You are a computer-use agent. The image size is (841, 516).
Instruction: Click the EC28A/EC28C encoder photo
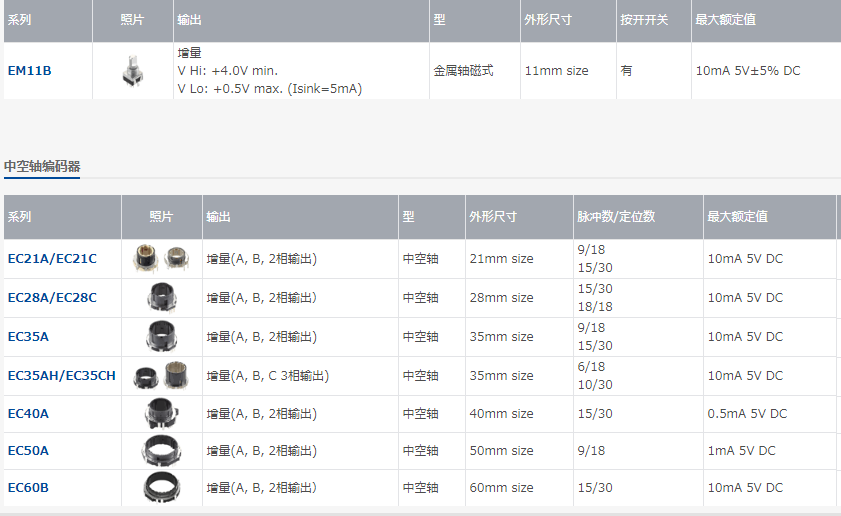161,297
